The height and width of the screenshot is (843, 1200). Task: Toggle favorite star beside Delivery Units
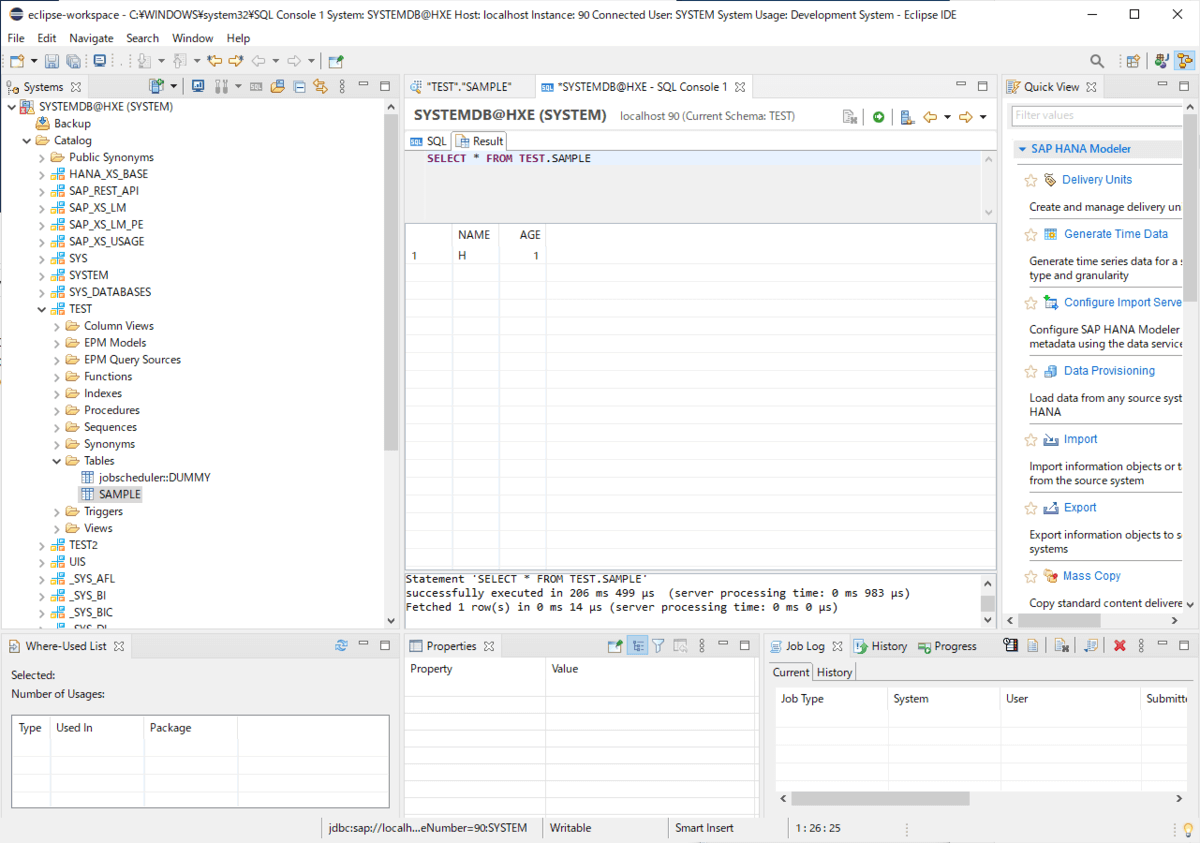(1031, 181)
